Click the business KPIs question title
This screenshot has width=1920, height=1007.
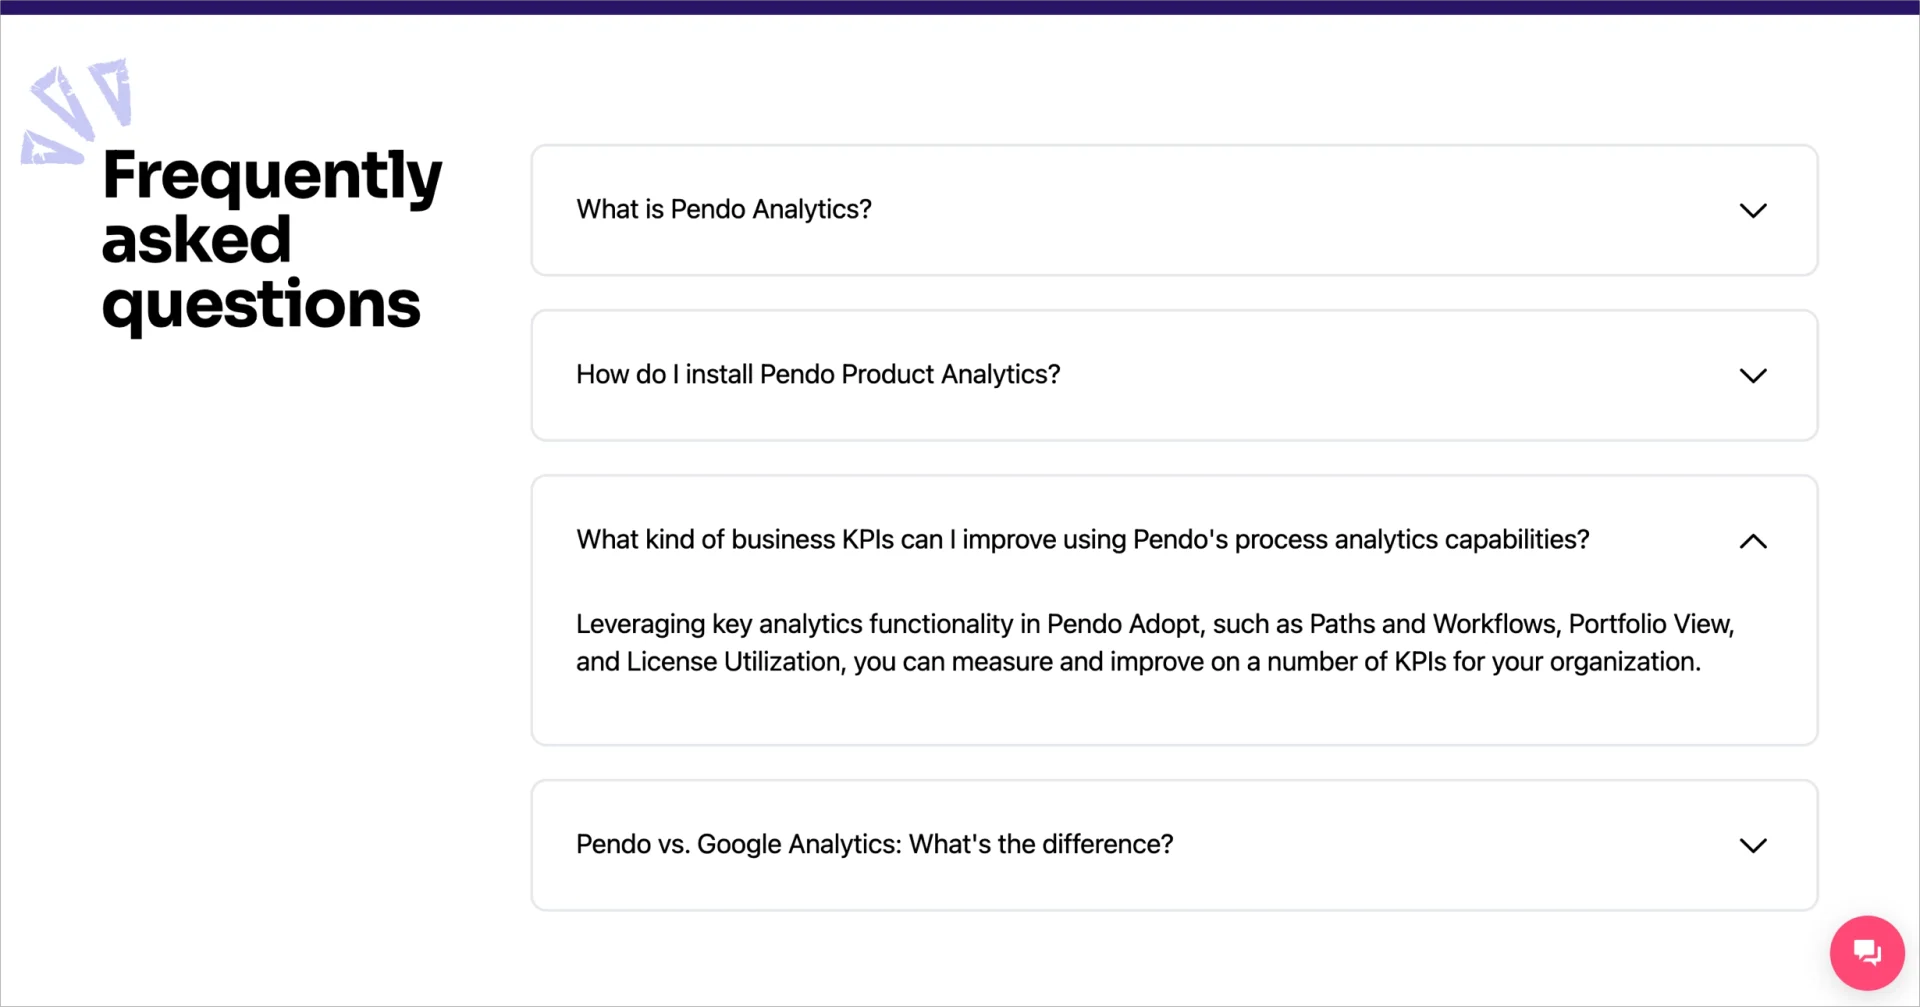1082,540
